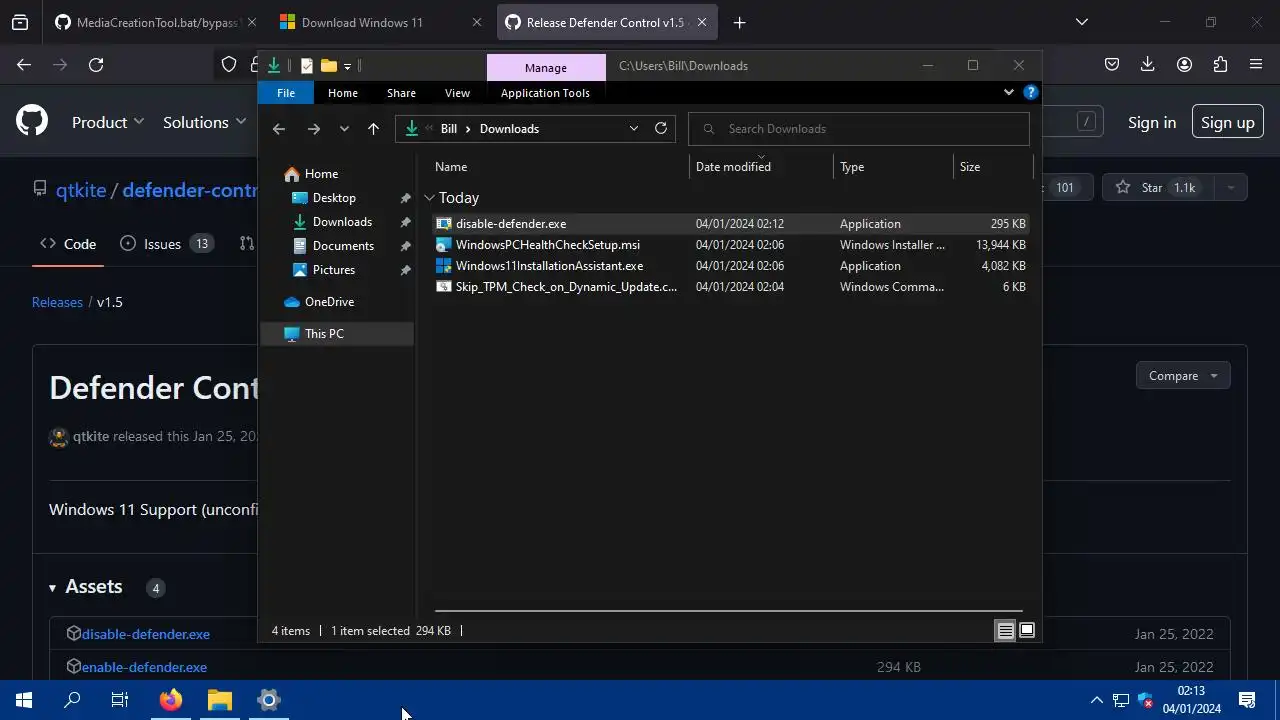1280x720 pixels.
Task: Open the Firefox hamburger menu
Action: pos(1256,65)
